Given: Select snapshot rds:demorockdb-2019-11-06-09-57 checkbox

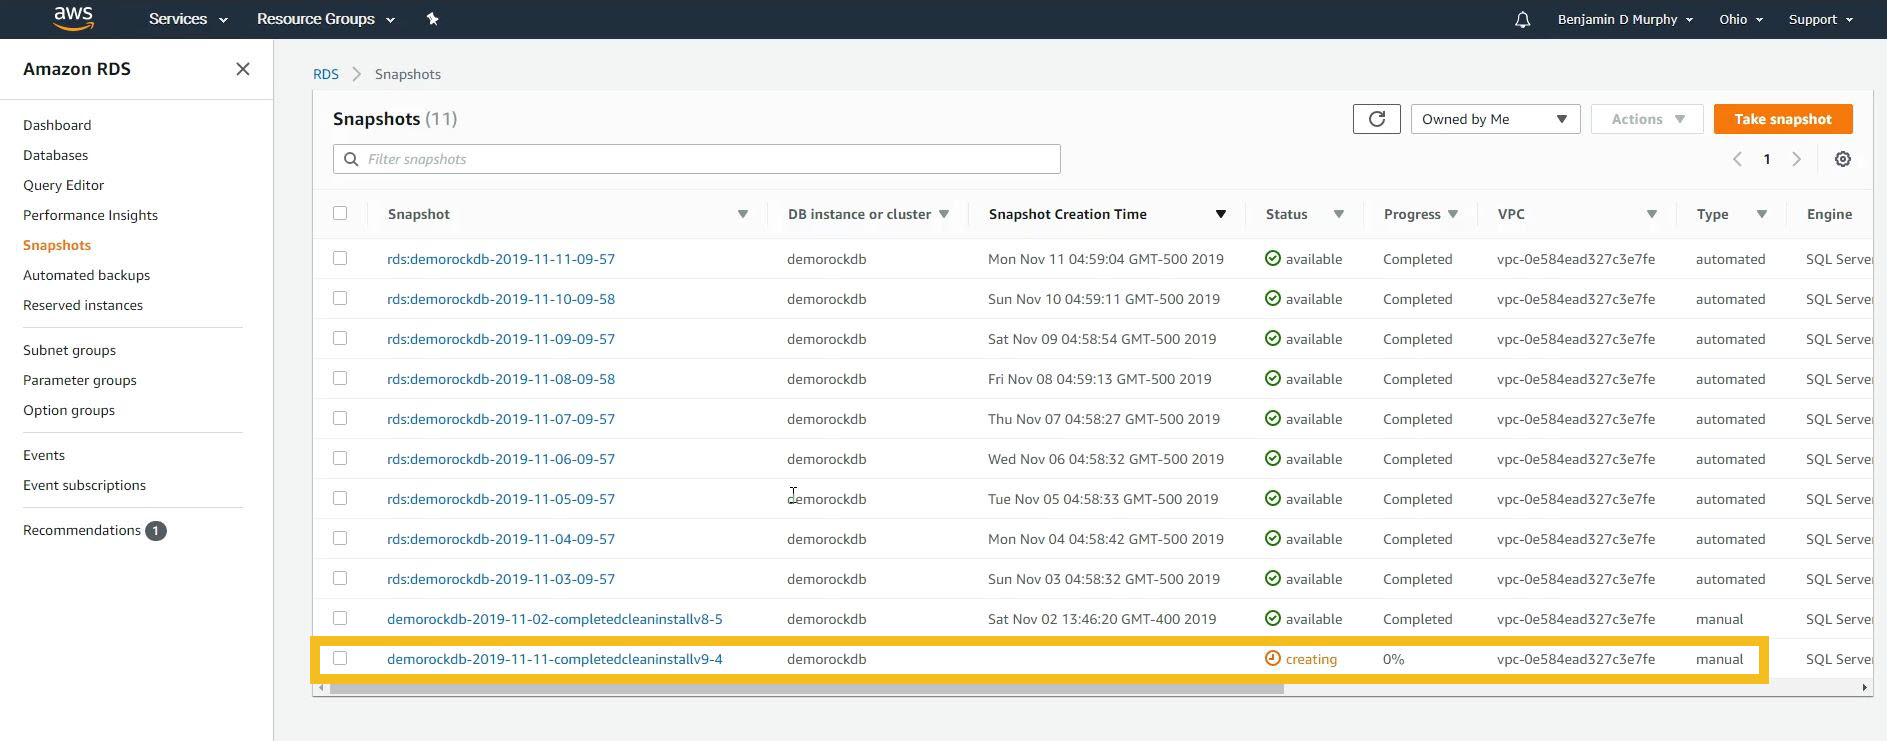Looking at the screenshot, I should point(340,458).
